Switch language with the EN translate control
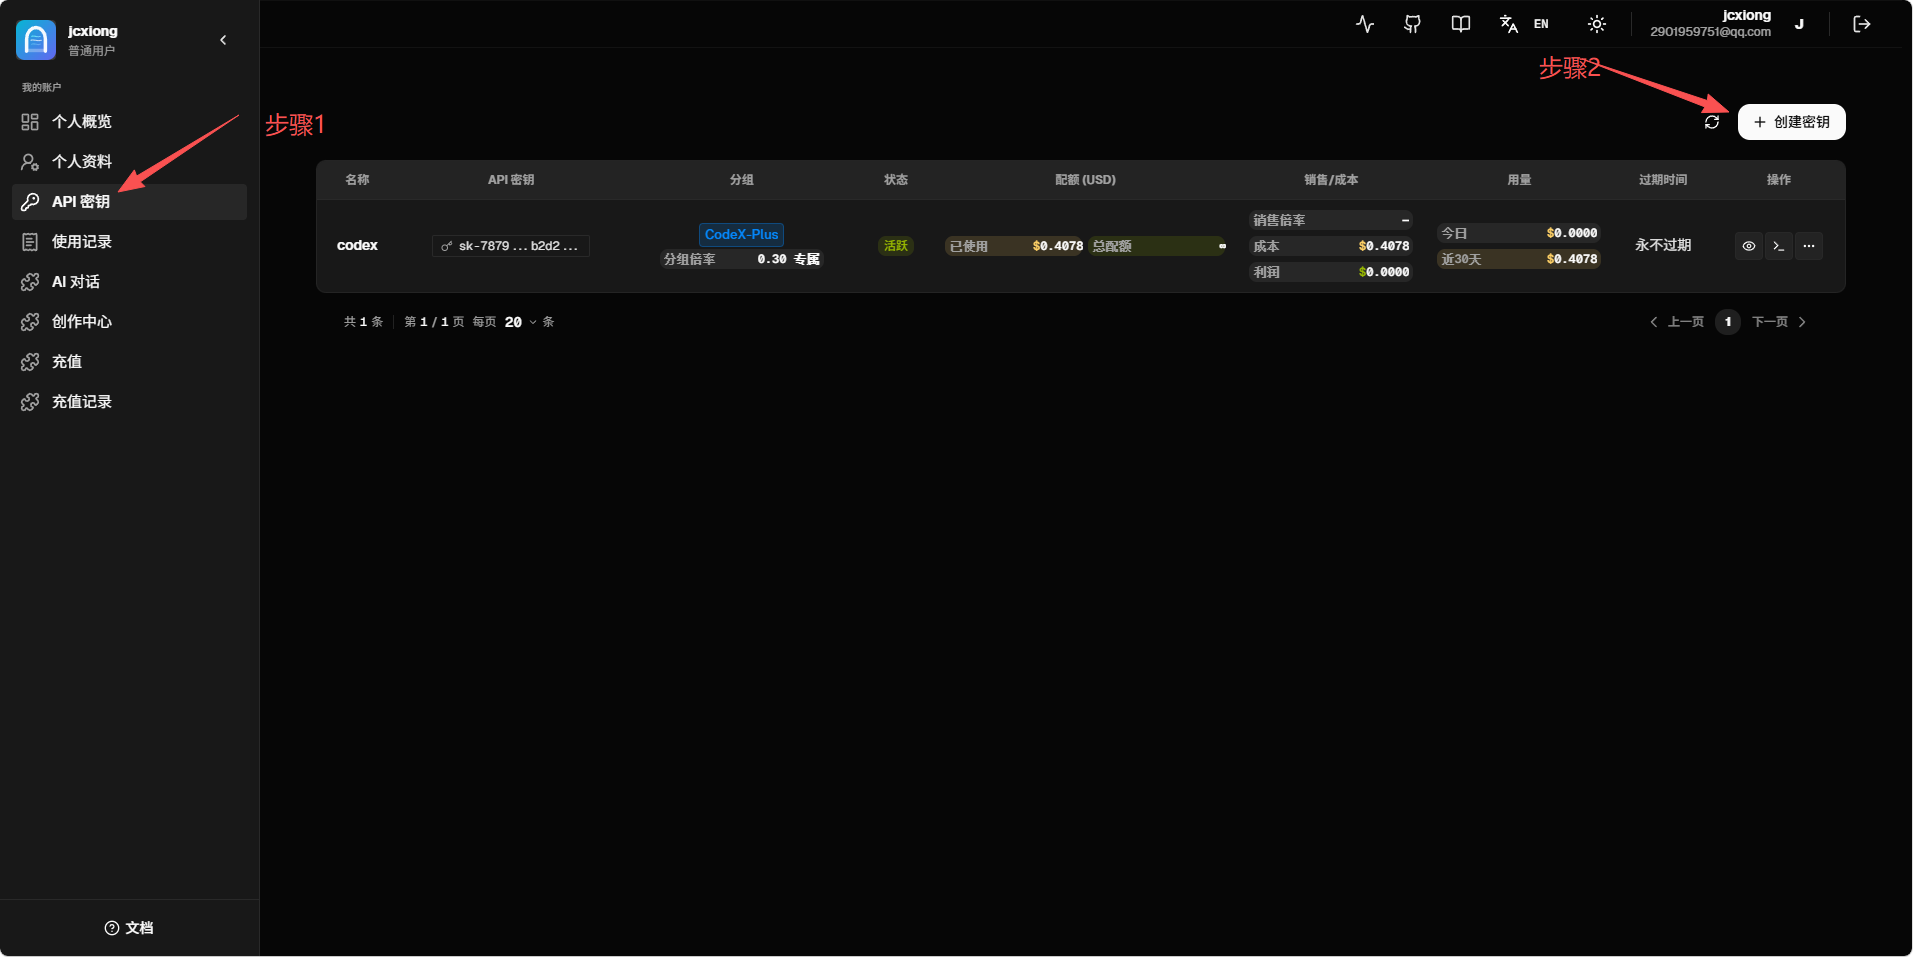Viewport: 1915px width, 957px height. point(1524,24)
